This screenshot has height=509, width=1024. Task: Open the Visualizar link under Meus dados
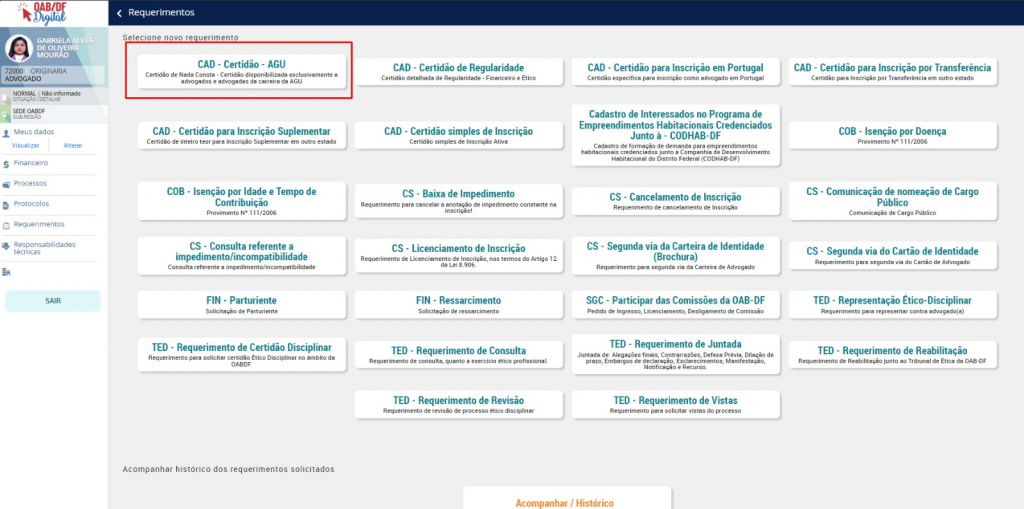pyautogui.click(x=26, y=146)
